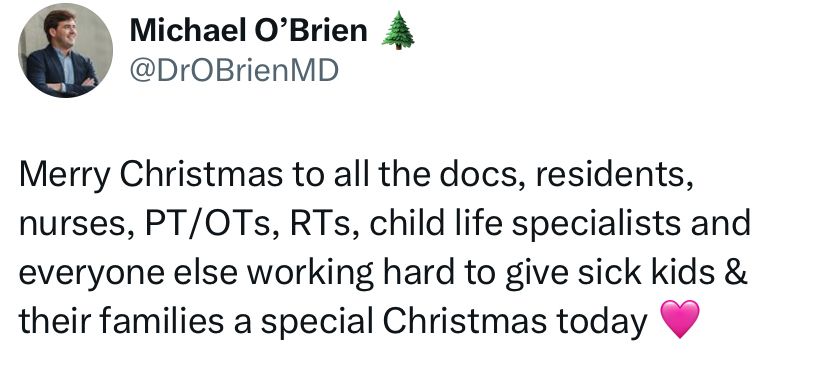The width and height of the screenshot is (828, 366).
Task: Open the @DrOBrienMD handle link
Action: coord(234,71)
